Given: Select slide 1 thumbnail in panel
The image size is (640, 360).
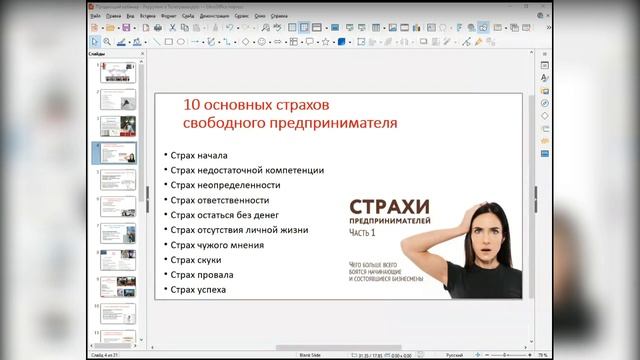Looking at the screenshot, I should pos(118,73).
